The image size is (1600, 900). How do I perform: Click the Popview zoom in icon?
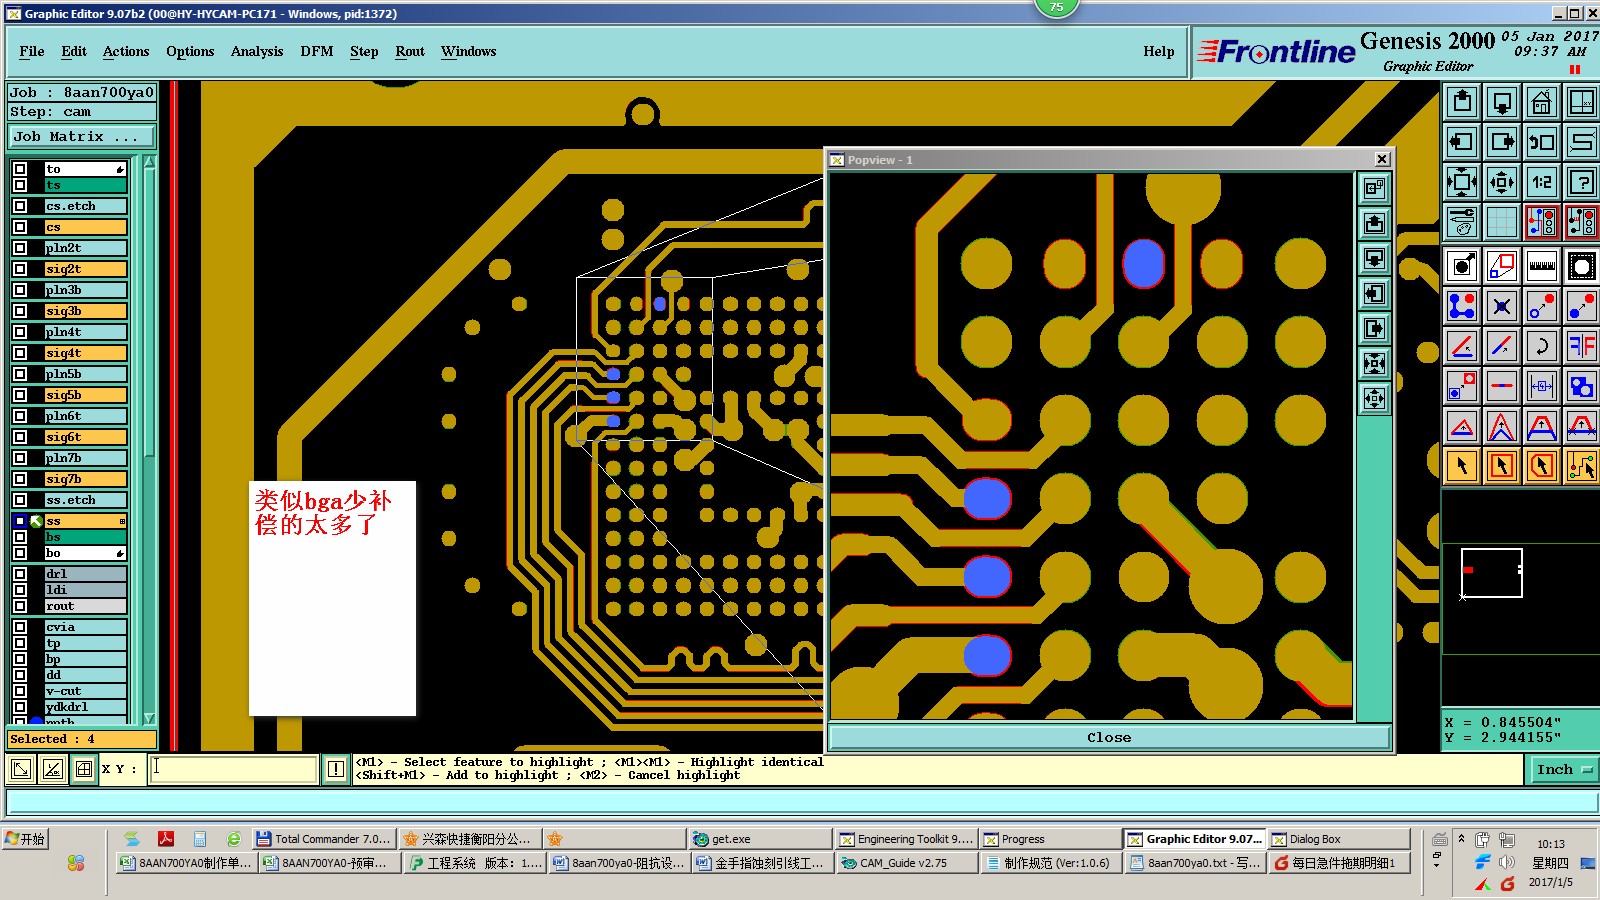pos(1375,363)
